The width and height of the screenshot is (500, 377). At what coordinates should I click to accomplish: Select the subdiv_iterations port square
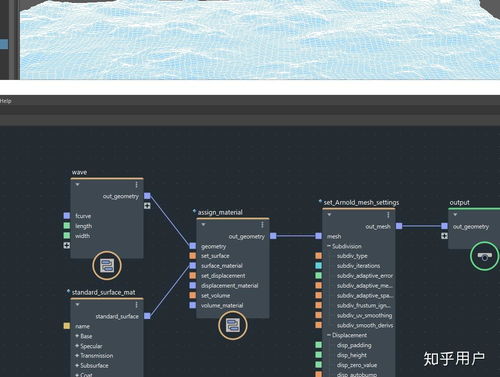click(319, 266)
